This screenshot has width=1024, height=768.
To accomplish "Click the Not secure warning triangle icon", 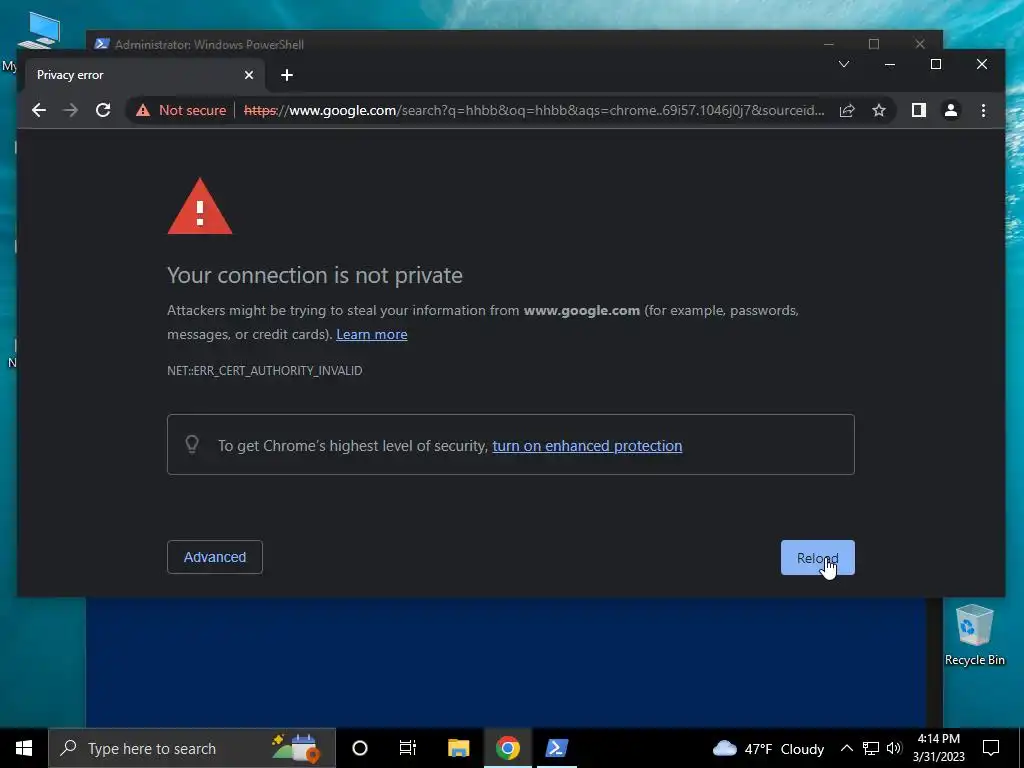I will point(143,110).
